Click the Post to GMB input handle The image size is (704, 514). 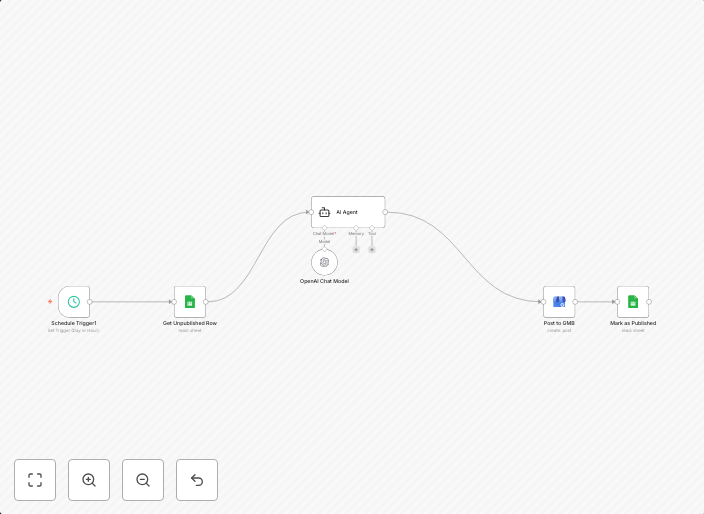coord(543,302)
